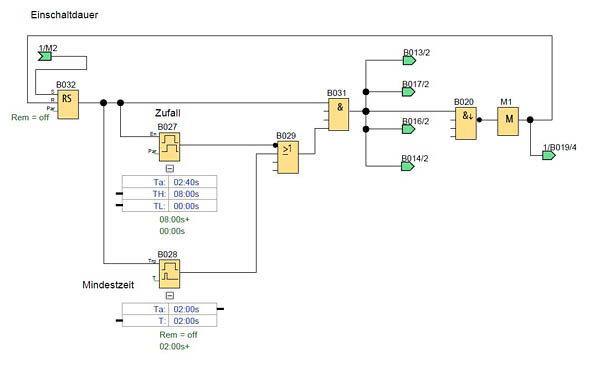This screenshot has height=366, width=600.
Task: Select the Mindestzeit text label
Action: [108, 284]
